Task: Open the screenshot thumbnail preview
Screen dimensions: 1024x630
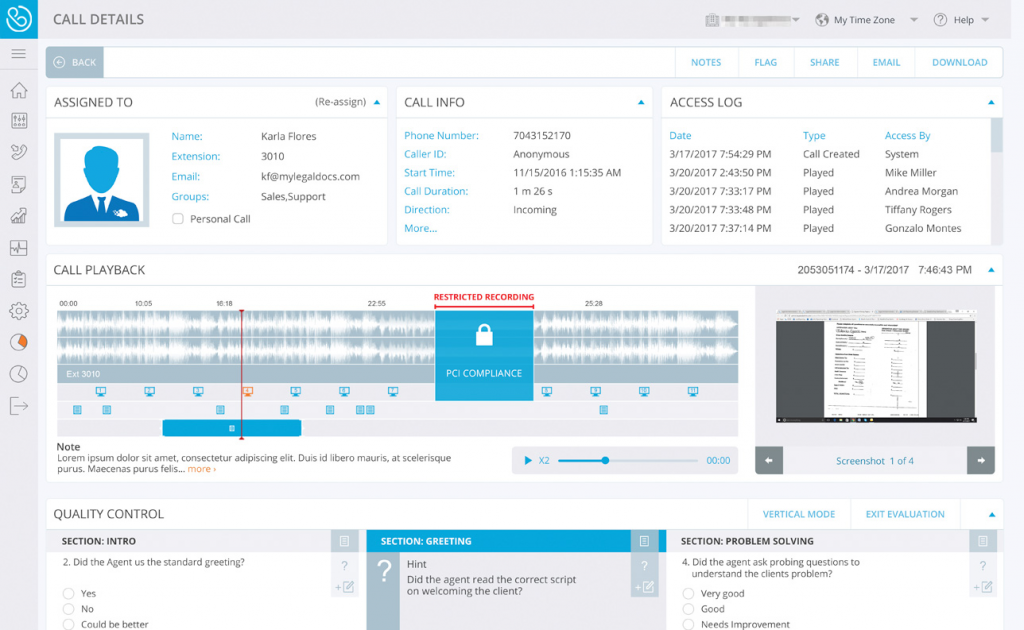Action: click(x=876, y=366)
